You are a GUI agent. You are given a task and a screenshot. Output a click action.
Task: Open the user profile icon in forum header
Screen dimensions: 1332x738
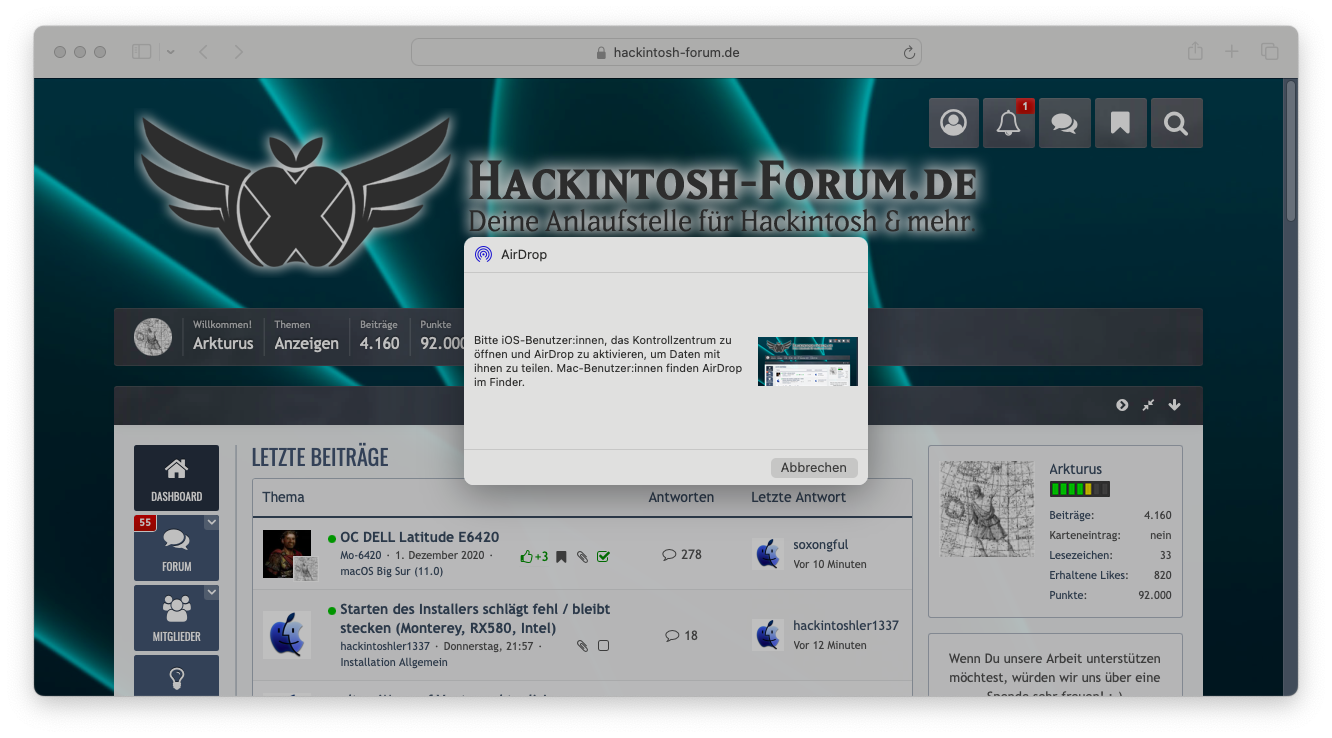(954, 123)
